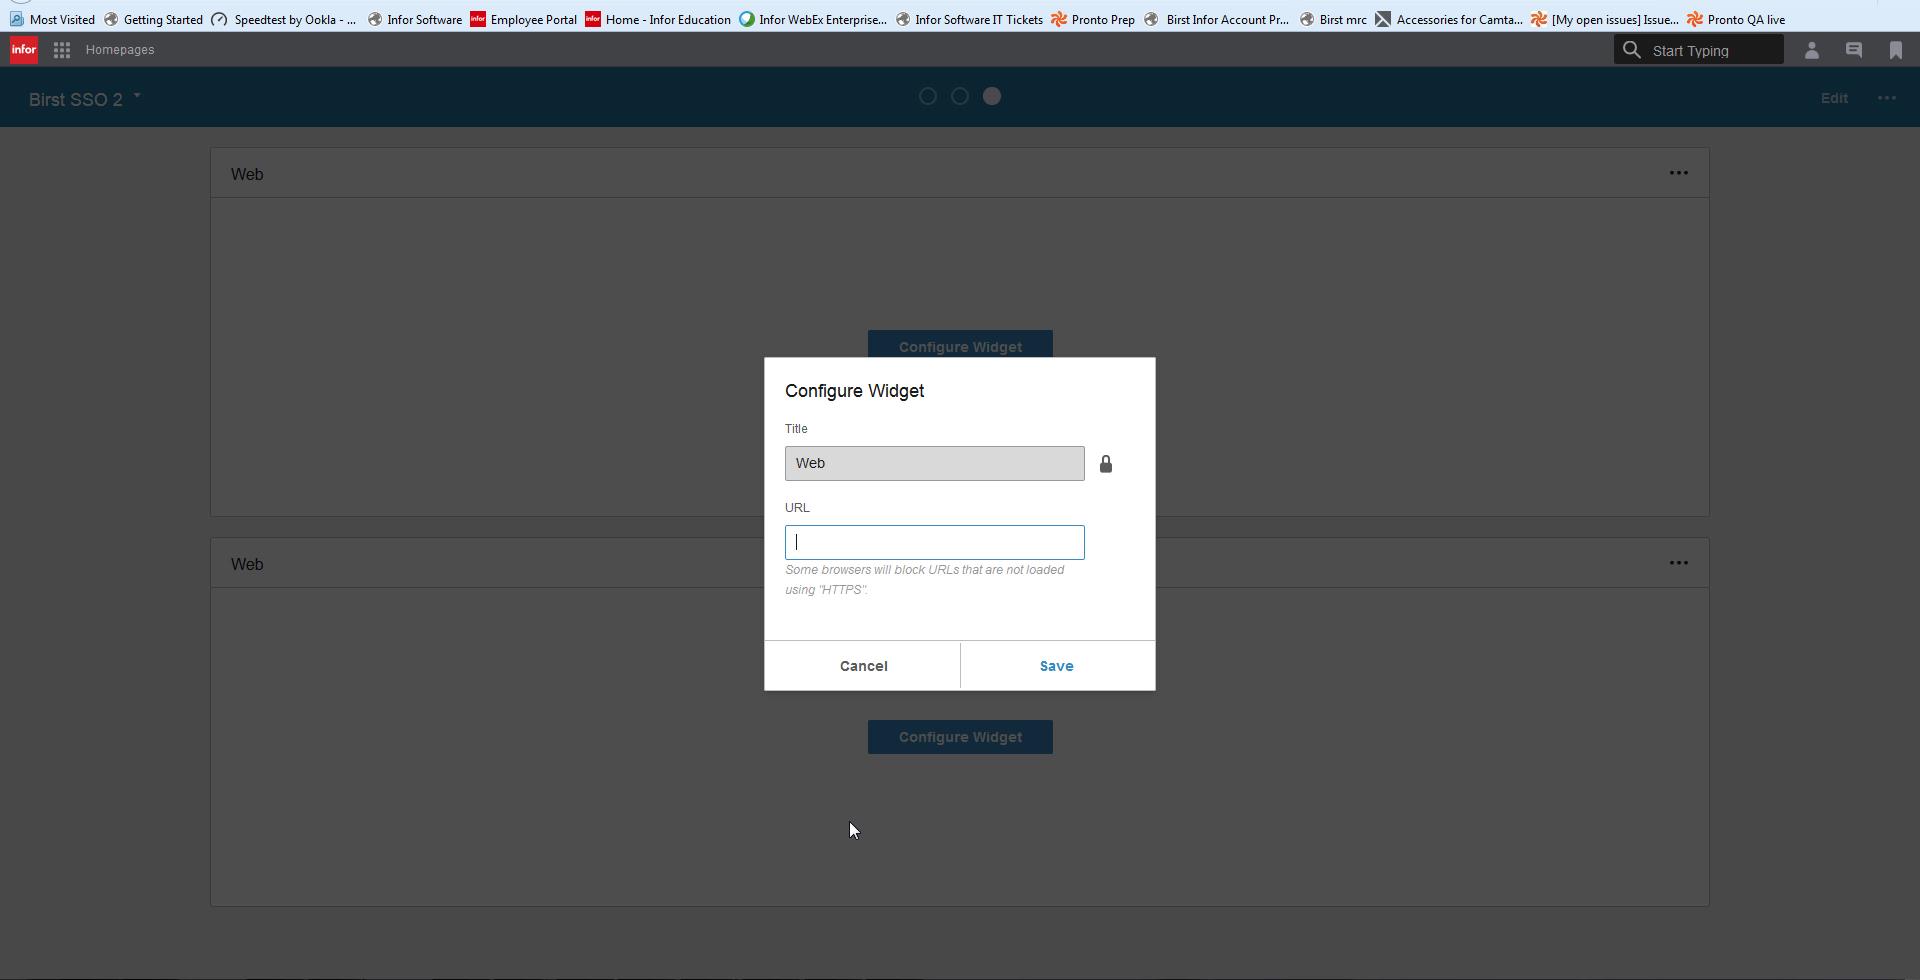Select the second page indicator dot
The width and height of the screenshot is (1920, 980).
coord(960,97)
